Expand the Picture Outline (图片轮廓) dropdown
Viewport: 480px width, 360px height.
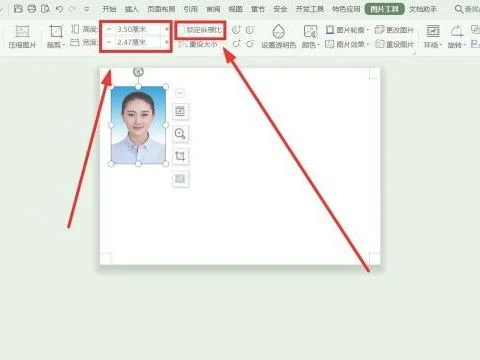347,30
